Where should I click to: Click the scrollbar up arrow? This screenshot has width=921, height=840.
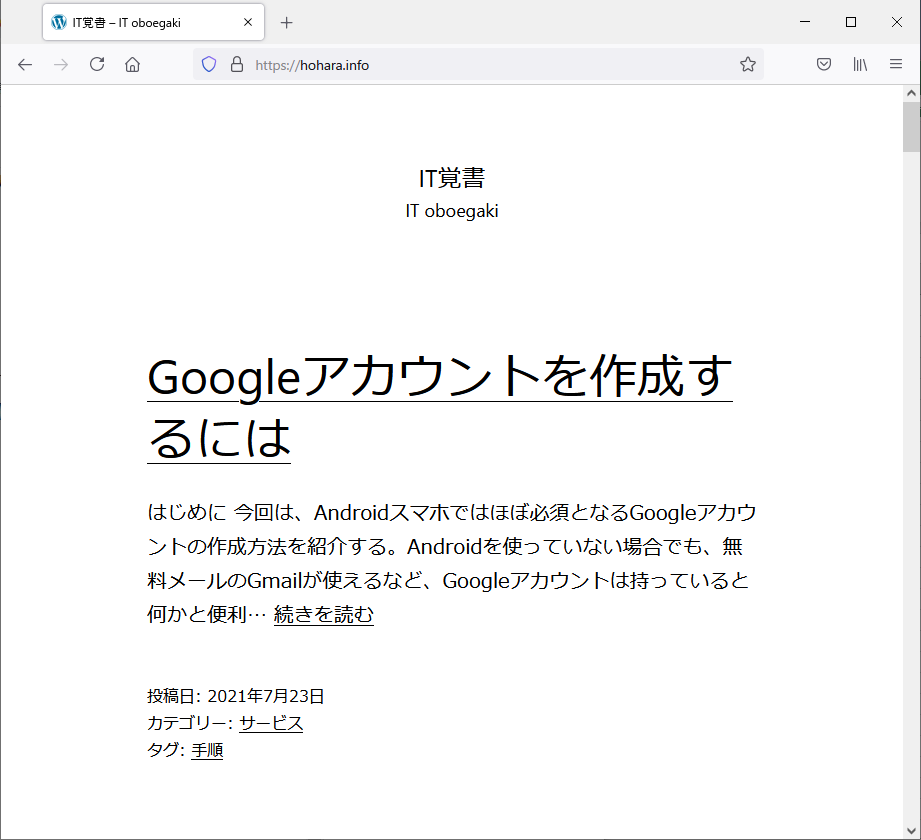(x=911, y=94)
